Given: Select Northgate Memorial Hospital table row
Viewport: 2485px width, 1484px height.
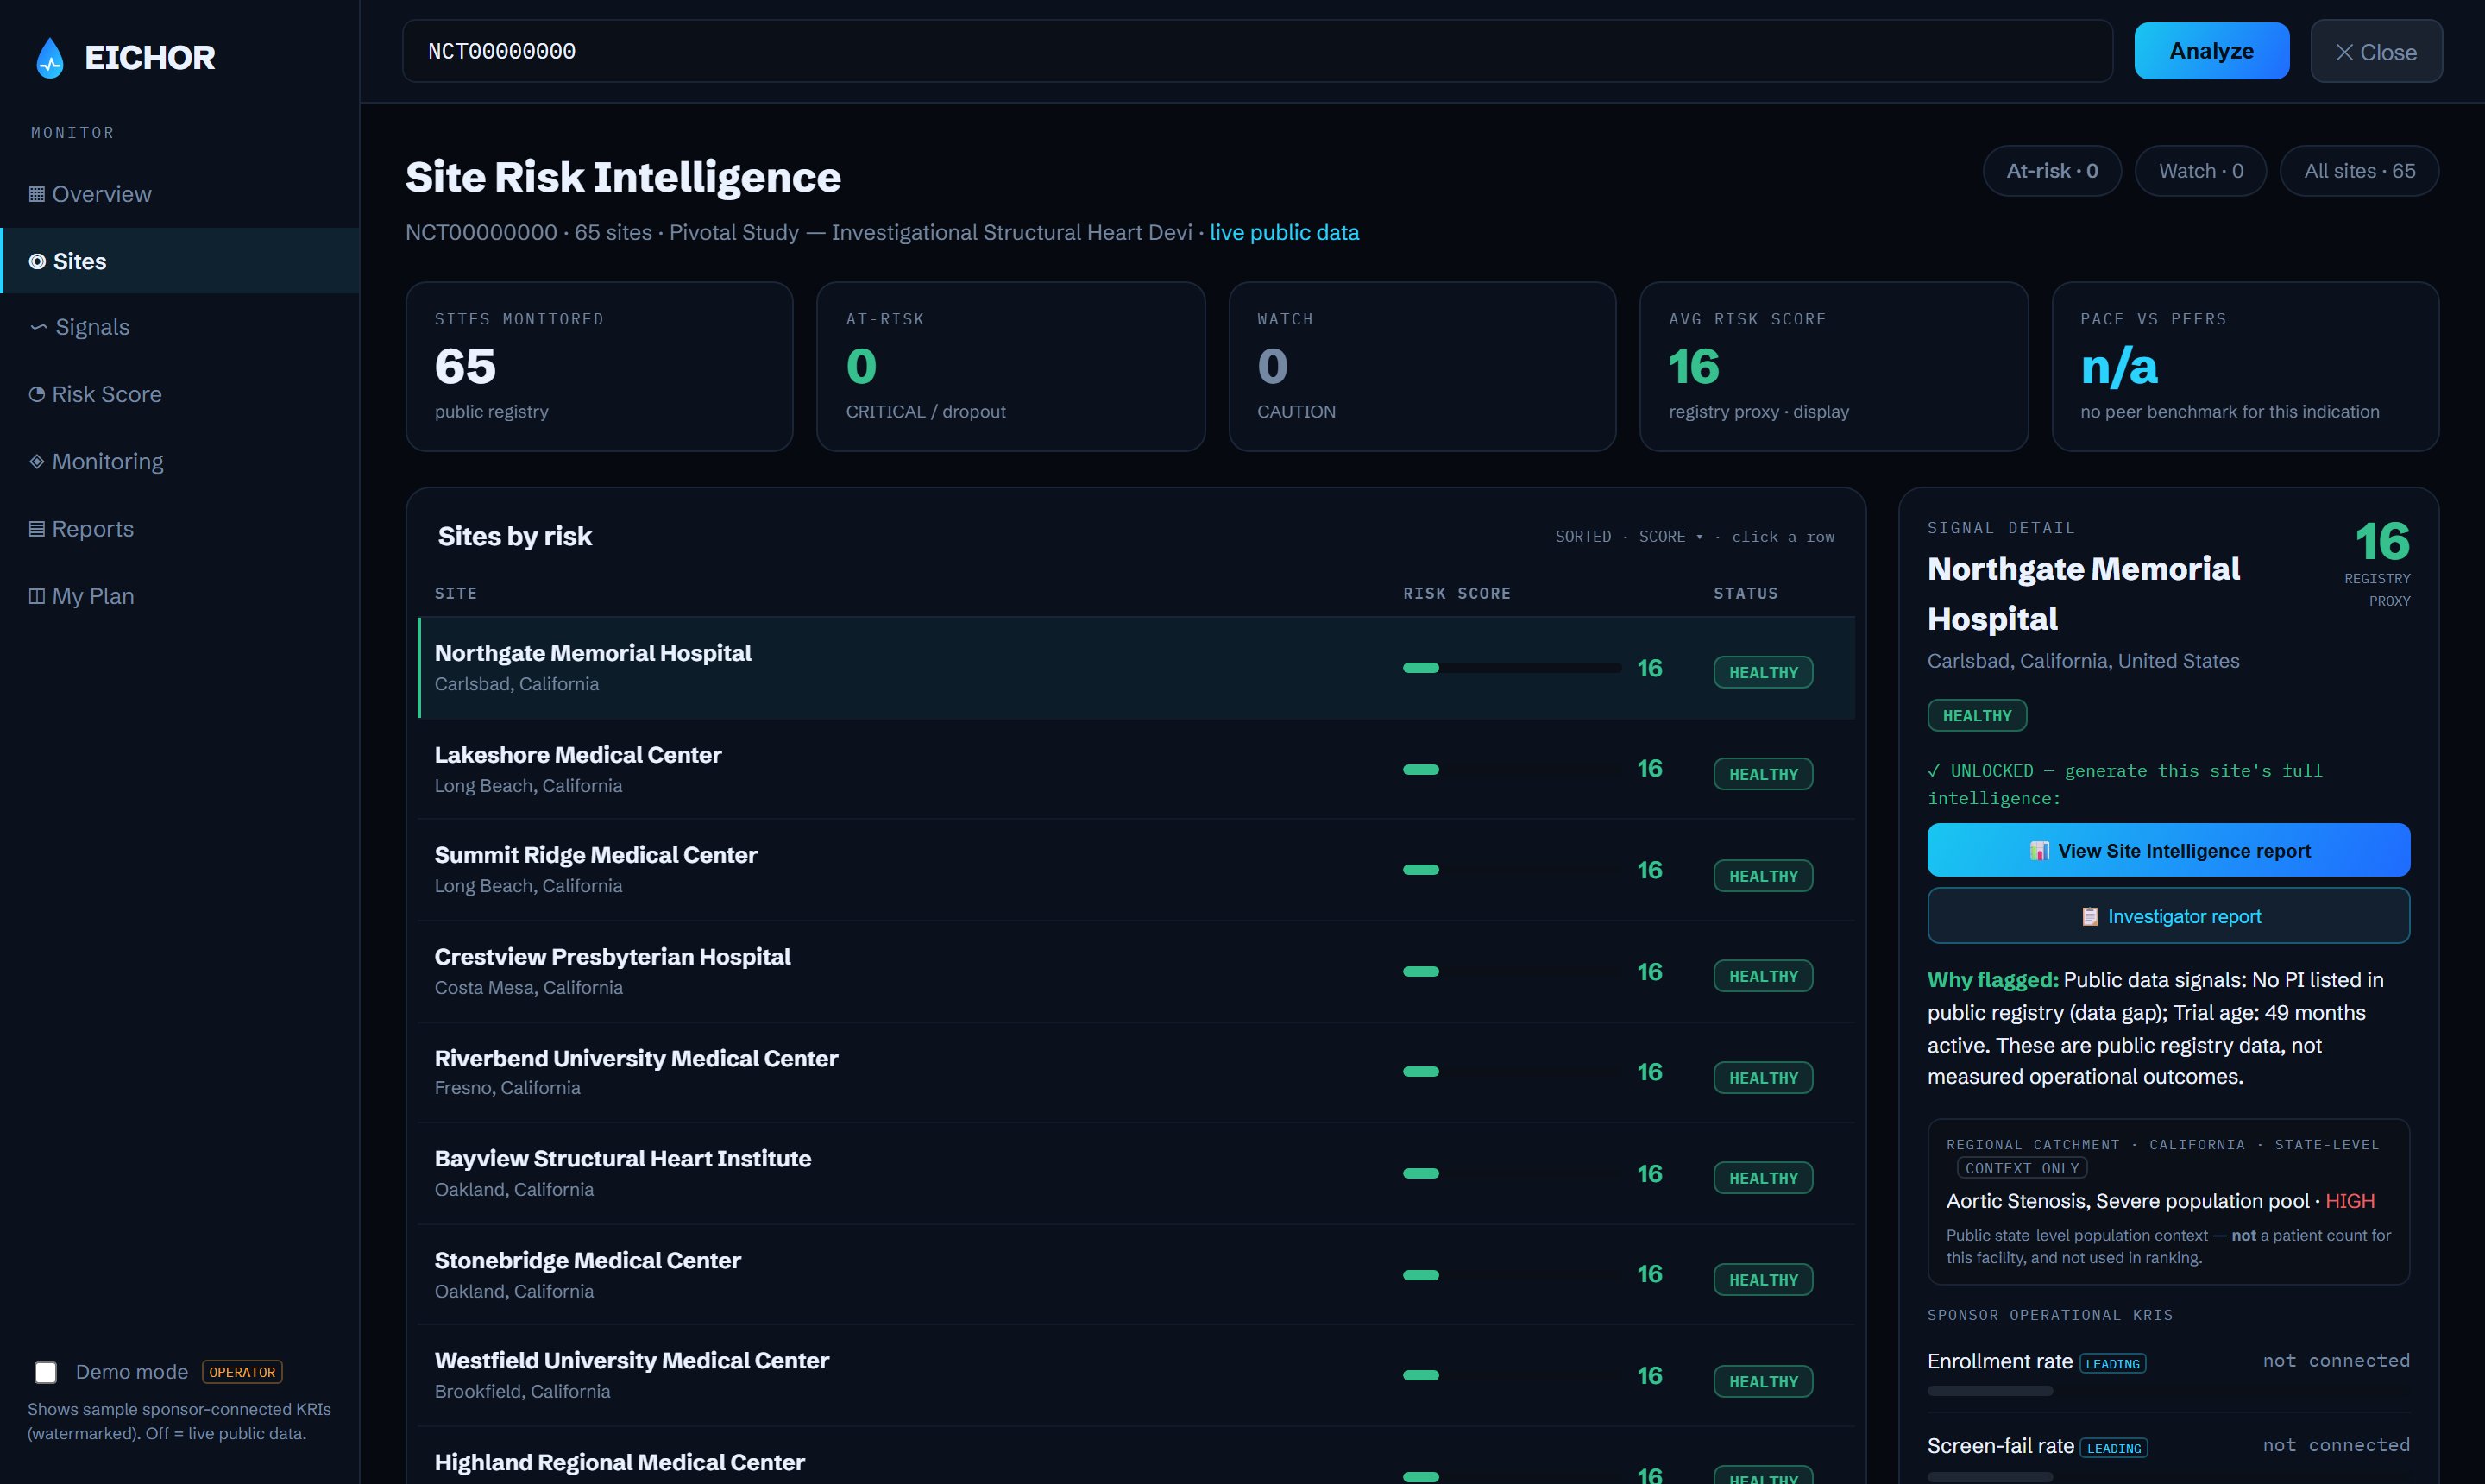Looking at the screenshot, I should pyautogui.click(x=1136, y=668).
